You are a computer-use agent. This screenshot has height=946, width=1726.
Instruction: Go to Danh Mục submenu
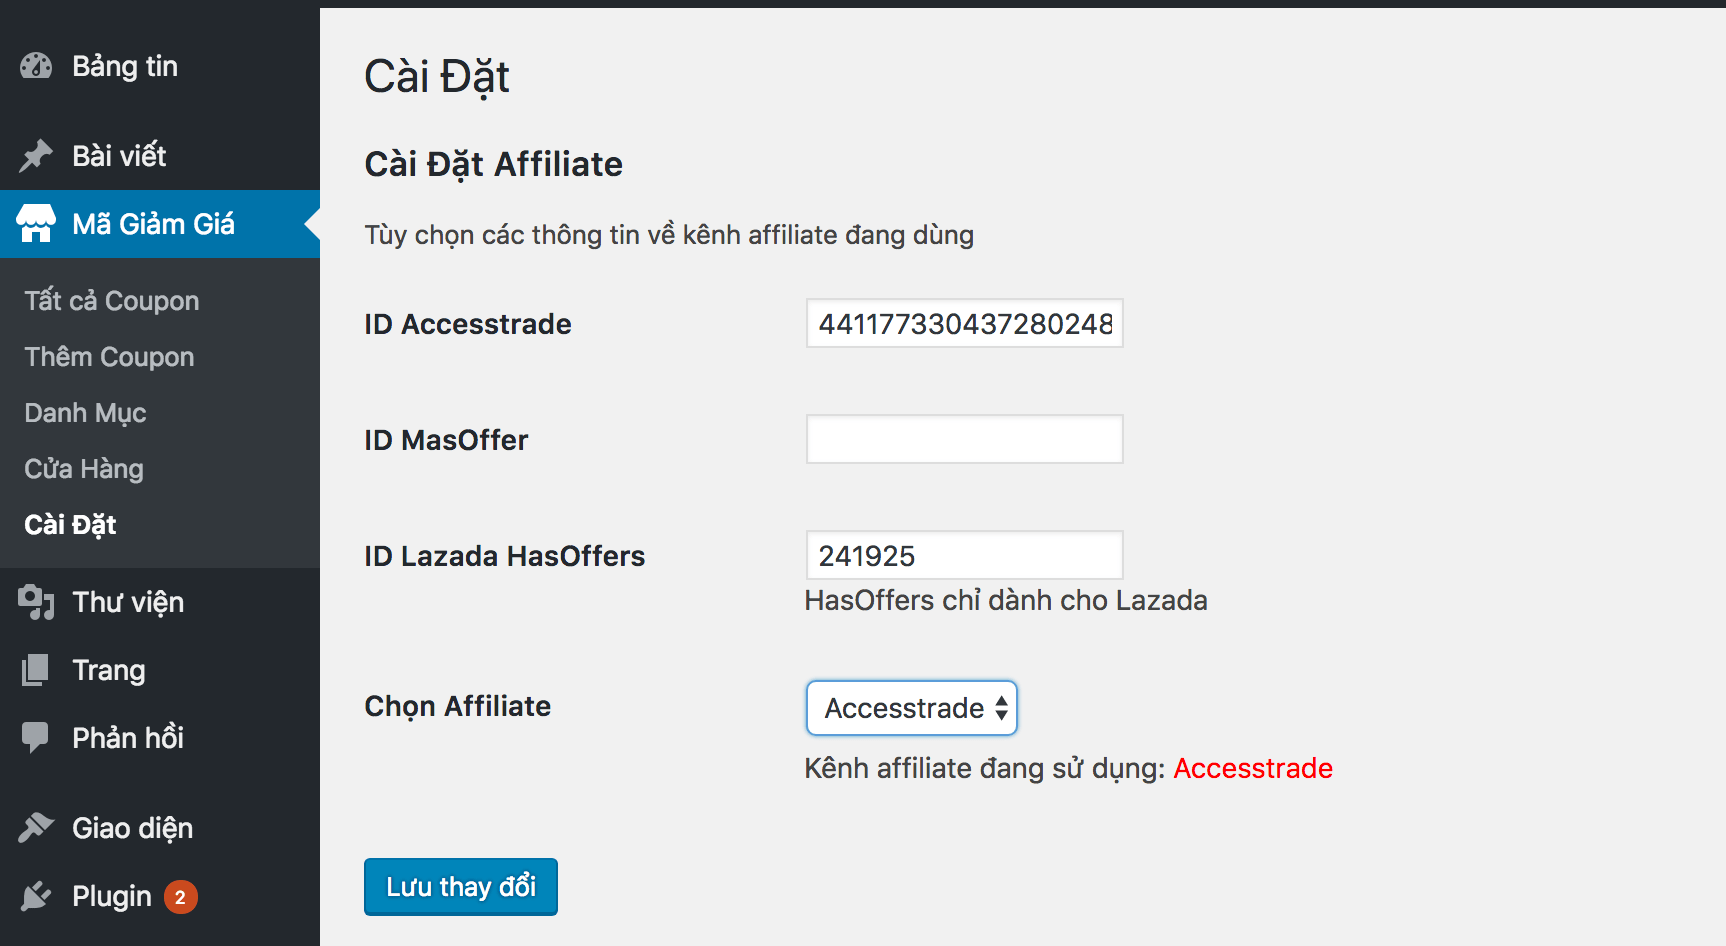(85, 413)
